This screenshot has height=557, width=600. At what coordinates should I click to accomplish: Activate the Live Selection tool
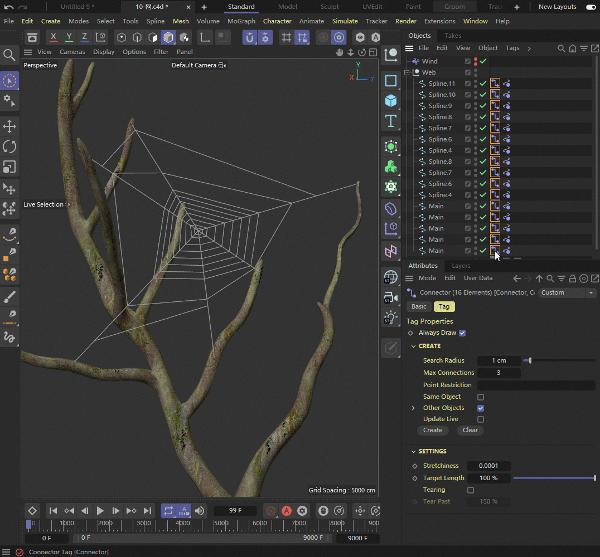tap(10, 81)
